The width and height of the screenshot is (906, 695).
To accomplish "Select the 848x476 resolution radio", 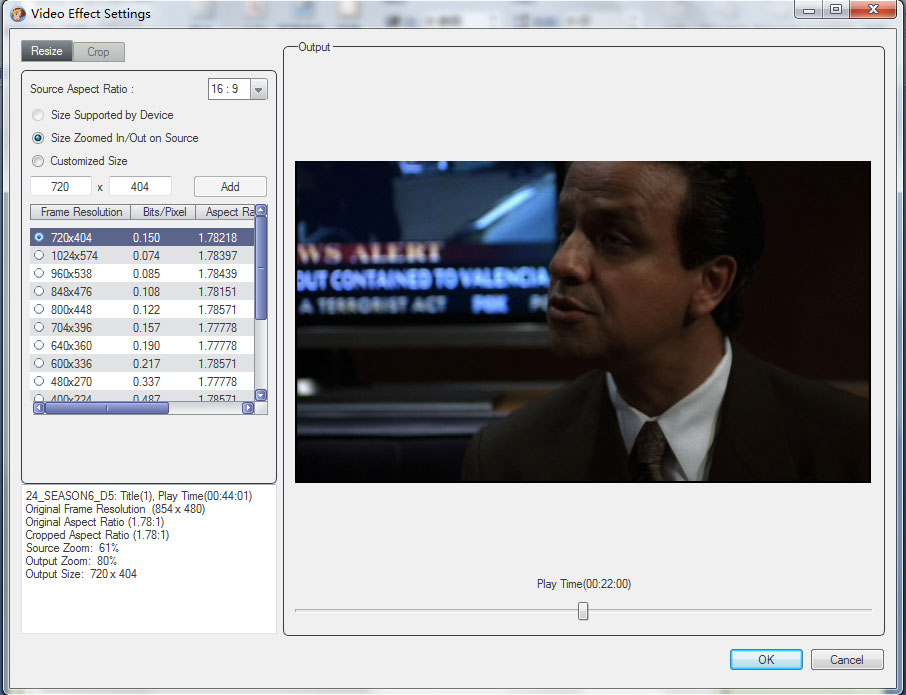I will (39, 291).
